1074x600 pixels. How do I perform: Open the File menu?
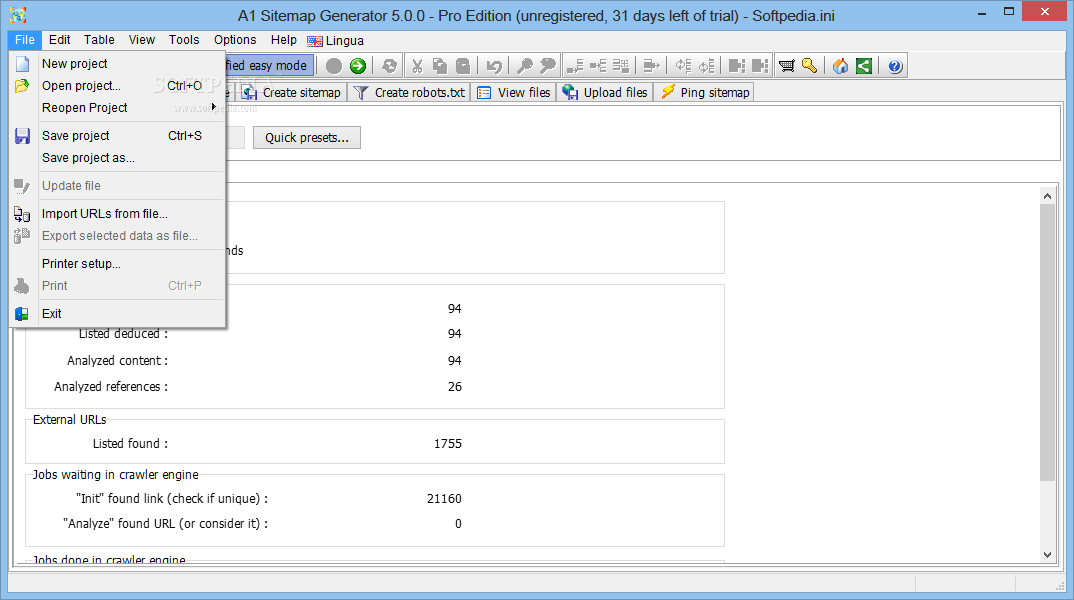click(25, 40)
